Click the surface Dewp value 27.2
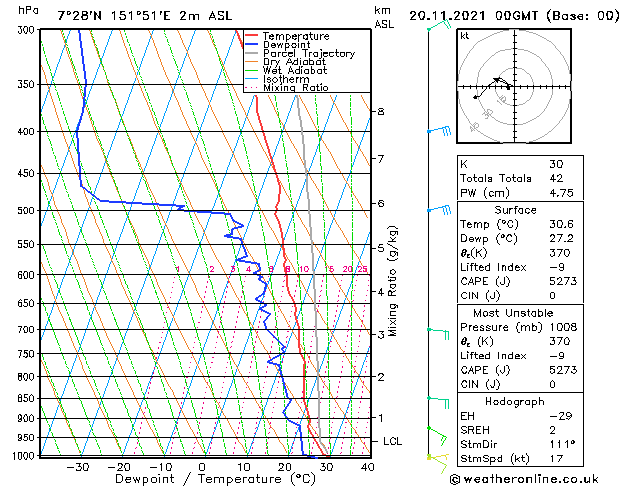Image resolution: width=629 pixels, height=486 pixels. click(x=561, y=239)
